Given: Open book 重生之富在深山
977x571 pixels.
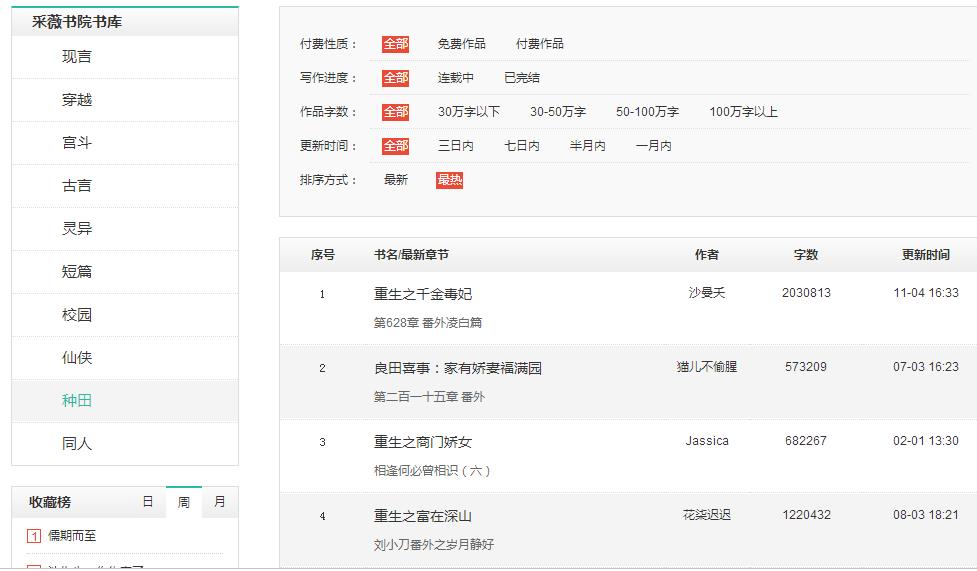Looking at the screenshot, I should coord(422,516).
